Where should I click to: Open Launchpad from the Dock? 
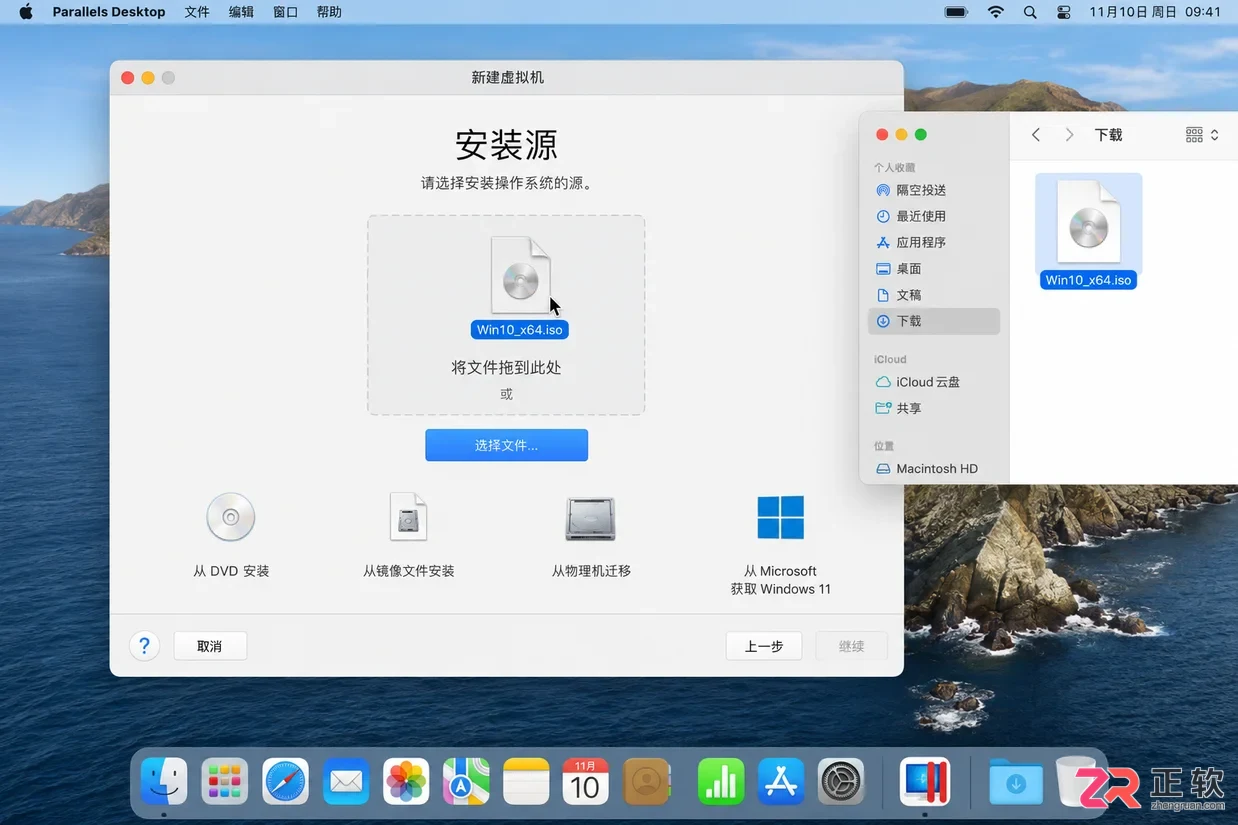(225, 781)
